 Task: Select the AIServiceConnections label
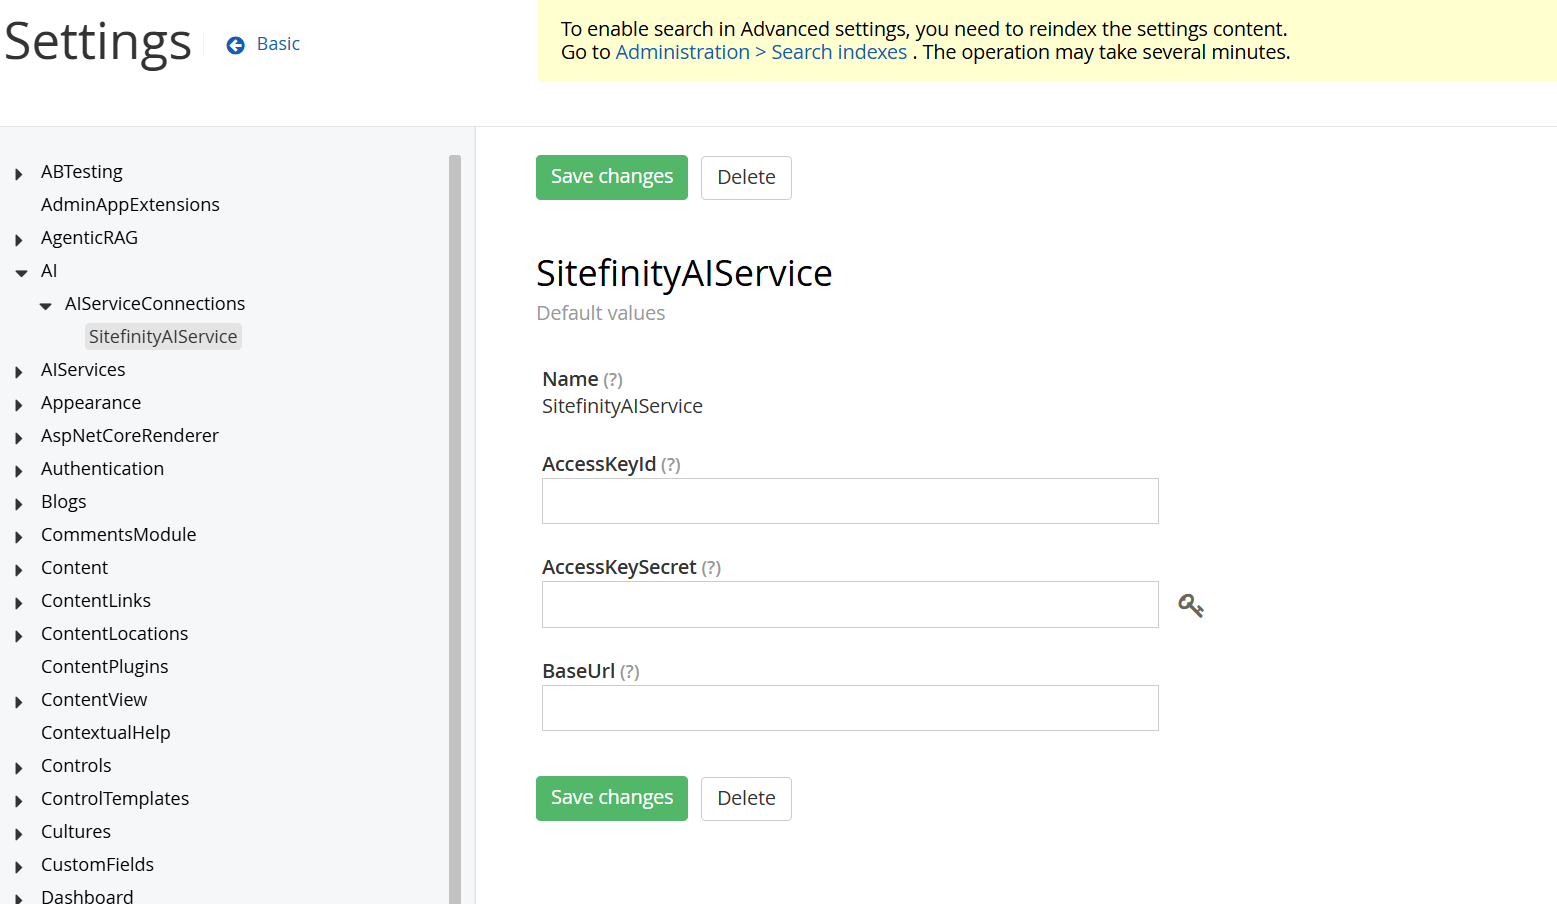(x=155, y=304)
